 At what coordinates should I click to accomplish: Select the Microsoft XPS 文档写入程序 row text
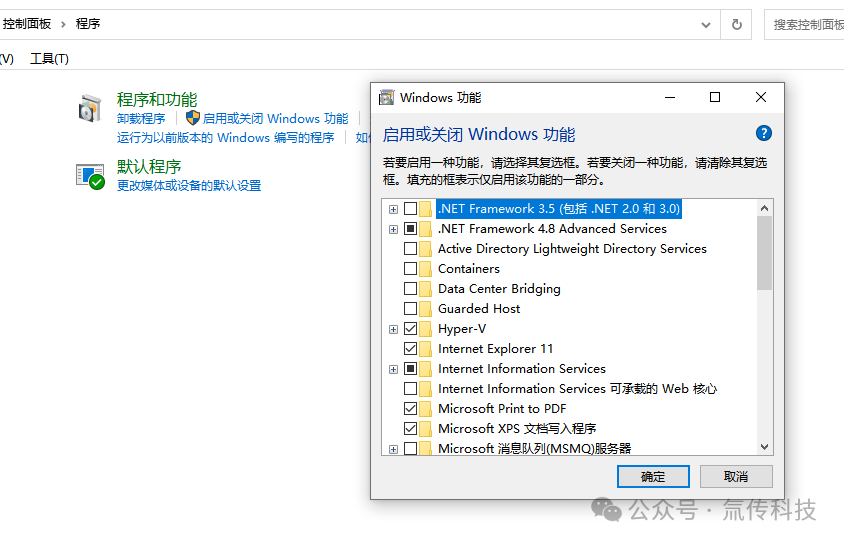517,429
